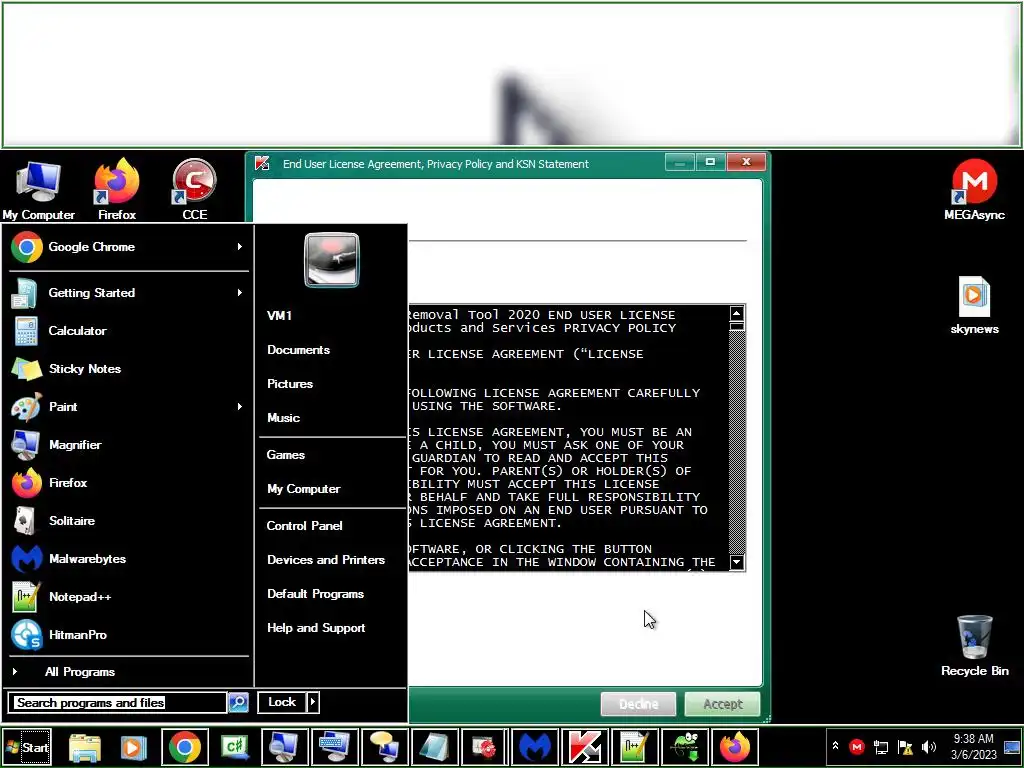Open the media player taskbar icon

coord(134,747)
